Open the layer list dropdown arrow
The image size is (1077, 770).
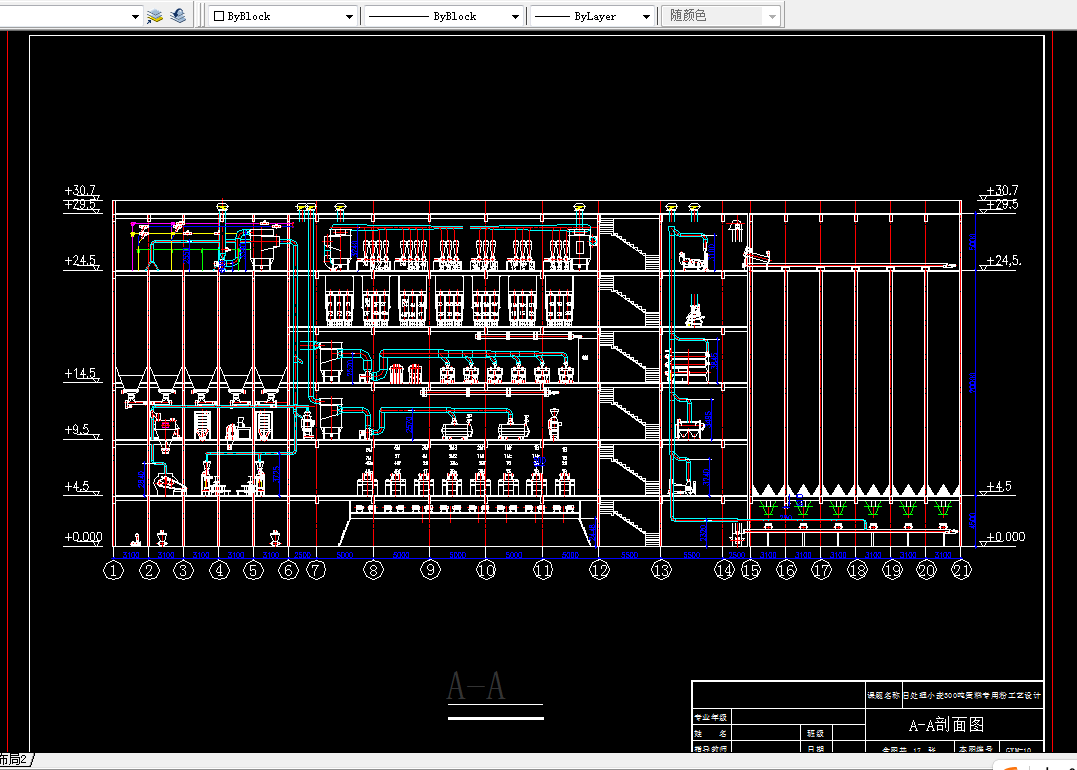click(x=135, y=16)
